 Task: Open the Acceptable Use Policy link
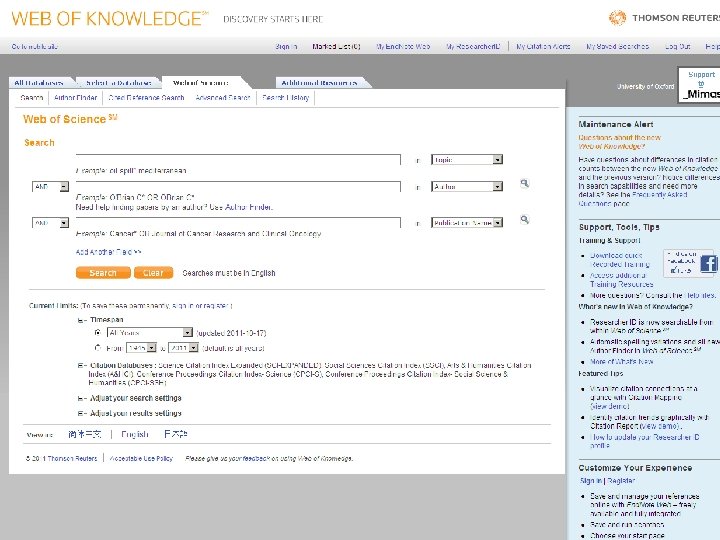point(141,458)
